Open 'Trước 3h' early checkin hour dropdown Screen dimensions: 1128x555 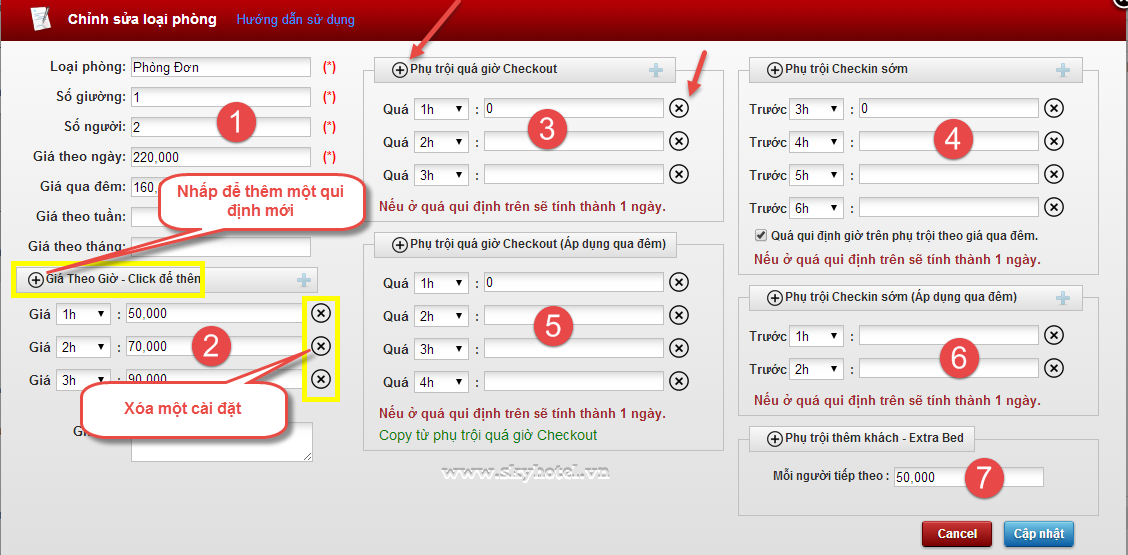click(816, 109)
